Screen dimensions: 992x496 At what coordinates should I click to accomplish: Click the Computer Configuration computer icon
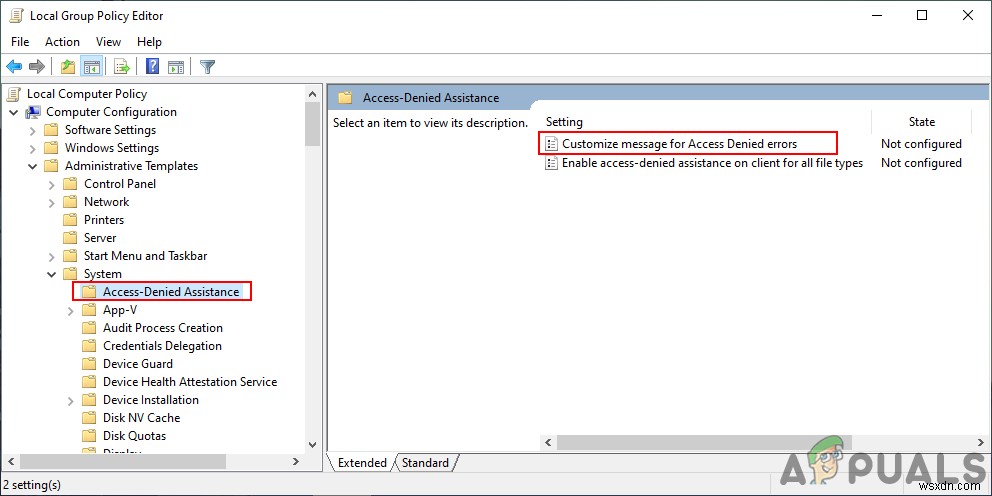(32, 112)
